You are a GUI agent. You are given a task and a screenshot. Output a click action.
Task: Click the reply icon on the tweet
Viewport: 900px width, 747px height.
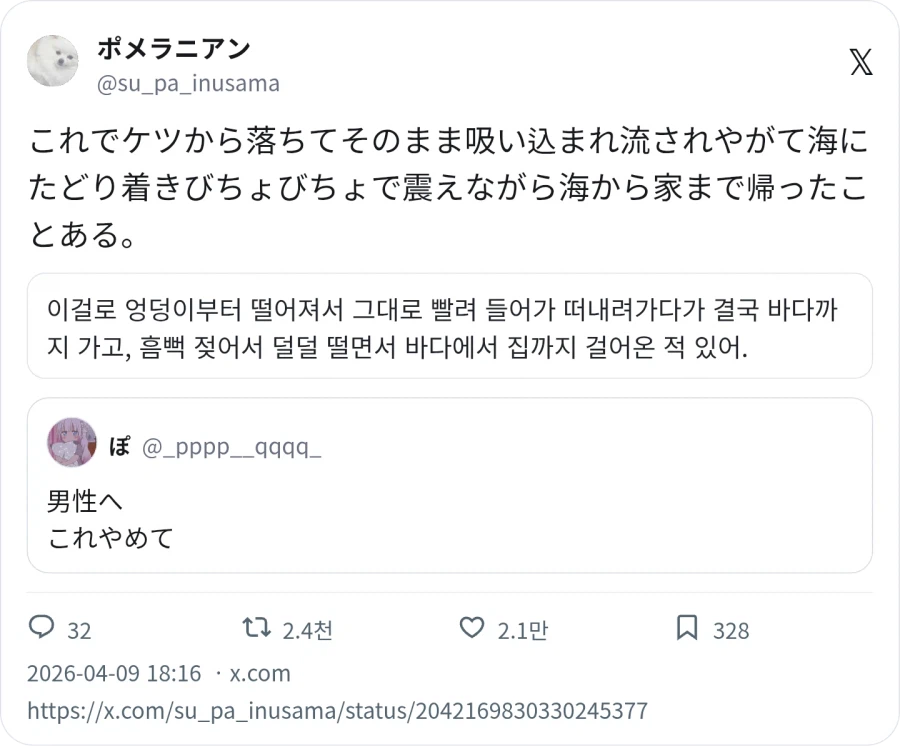click(43, 628)
